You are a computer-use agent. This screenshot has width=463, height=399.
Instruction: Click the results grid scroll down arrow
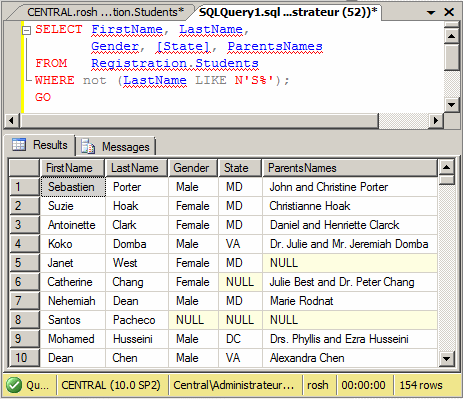pyautogui.click(x=446, y=359)
